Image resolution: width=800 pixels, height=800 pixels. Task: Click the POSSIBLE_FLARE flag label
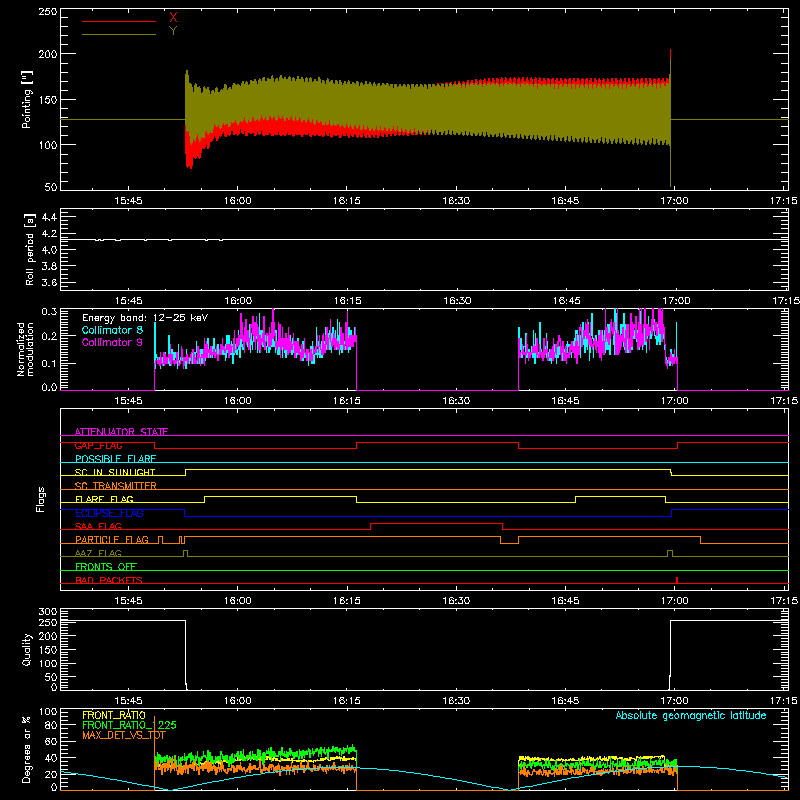coord(115,459)
